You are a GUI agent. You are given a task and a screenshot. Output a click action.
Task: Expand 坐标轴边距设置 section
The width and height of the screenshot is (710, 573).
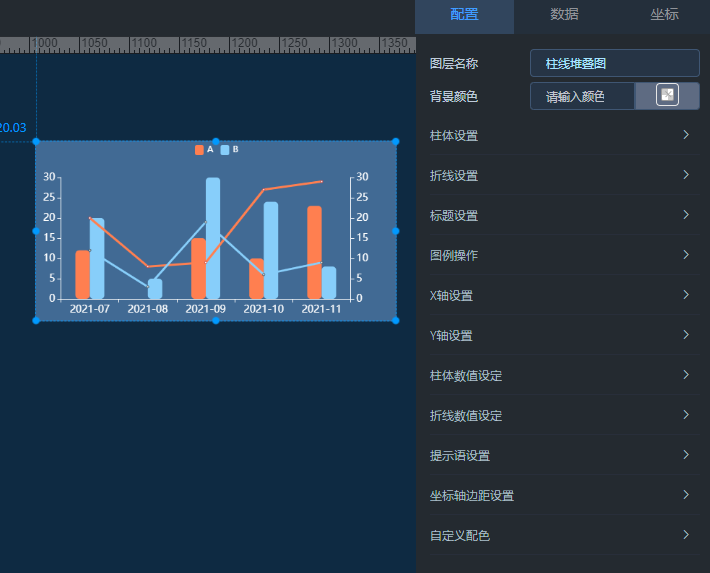click(560, 495)
